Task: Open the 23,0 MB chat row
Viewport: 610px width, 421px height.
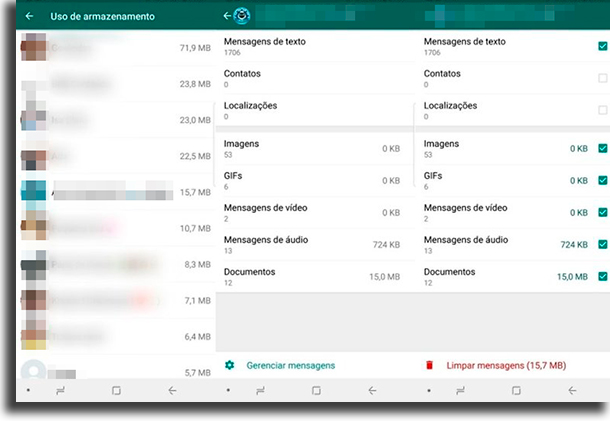Action: point(116,120)
